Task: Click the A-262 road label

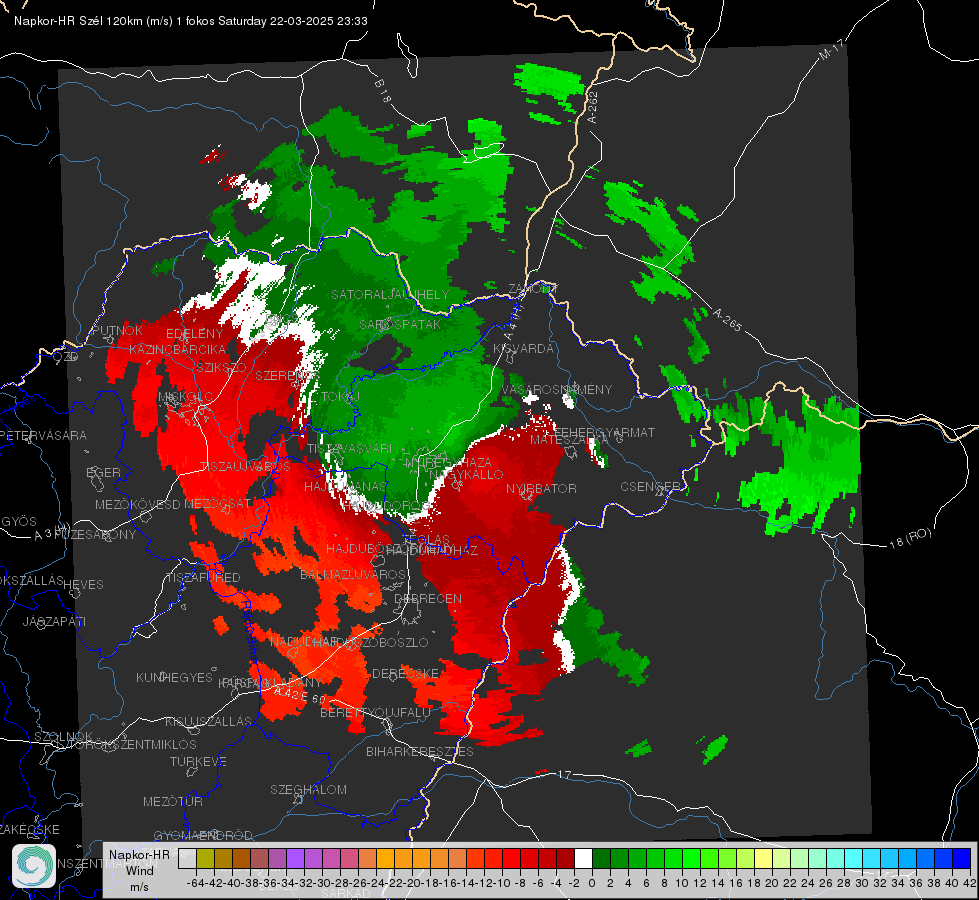Action: (592, 107)
